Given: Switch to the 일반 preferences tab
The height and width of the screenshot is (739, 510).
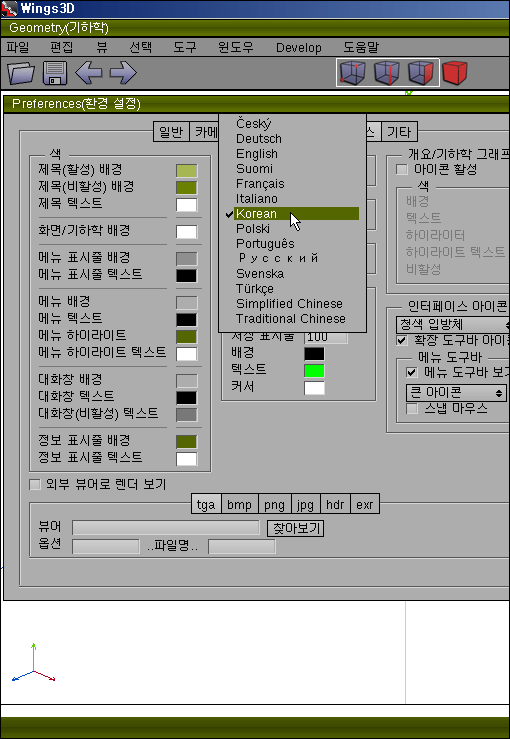Looking at the screenshot, I should tap(171, 132).
